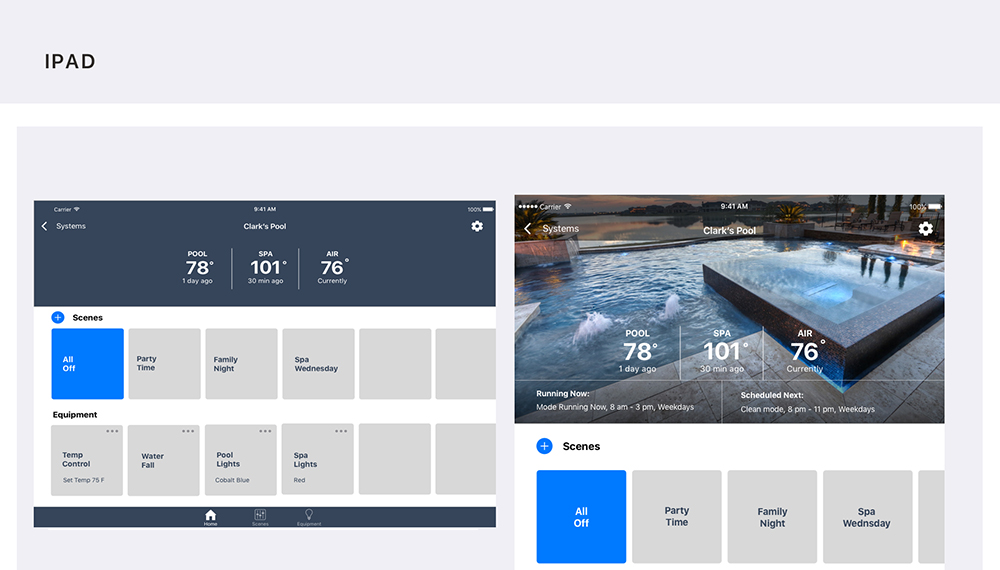Switch to the Scenes tab in the bottom bar
The height and width of the screenshot is (570, 1000).
click(x=260, y=516)
